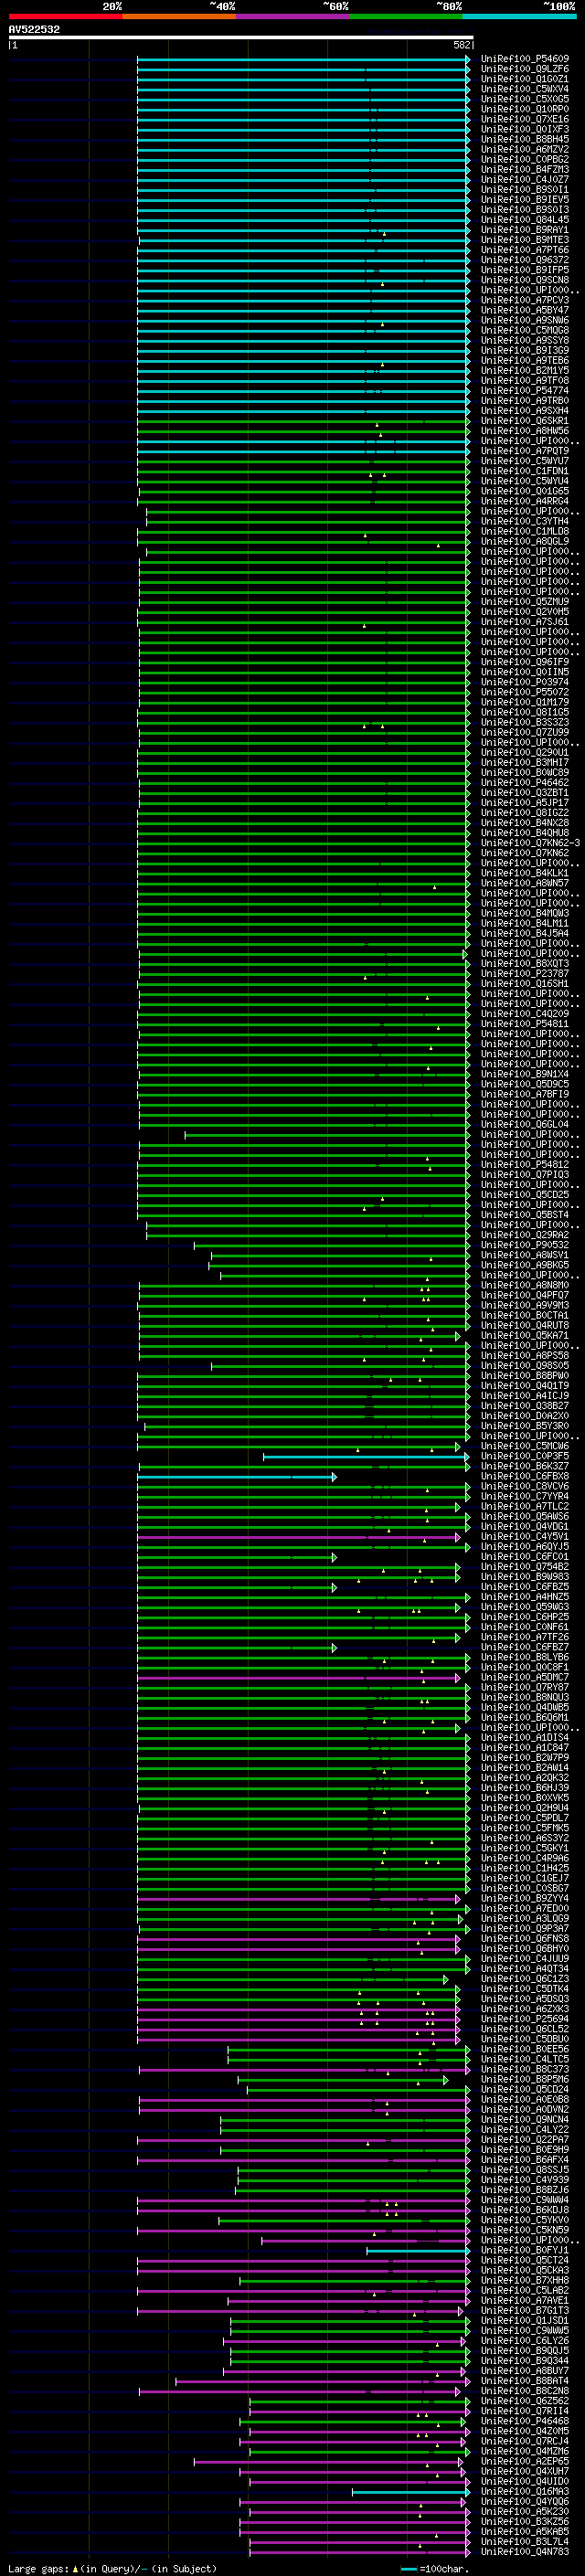Select the label UniRef100_C6FC01
This screenshot has height=2576, width=585.
tap(524, 1557)
